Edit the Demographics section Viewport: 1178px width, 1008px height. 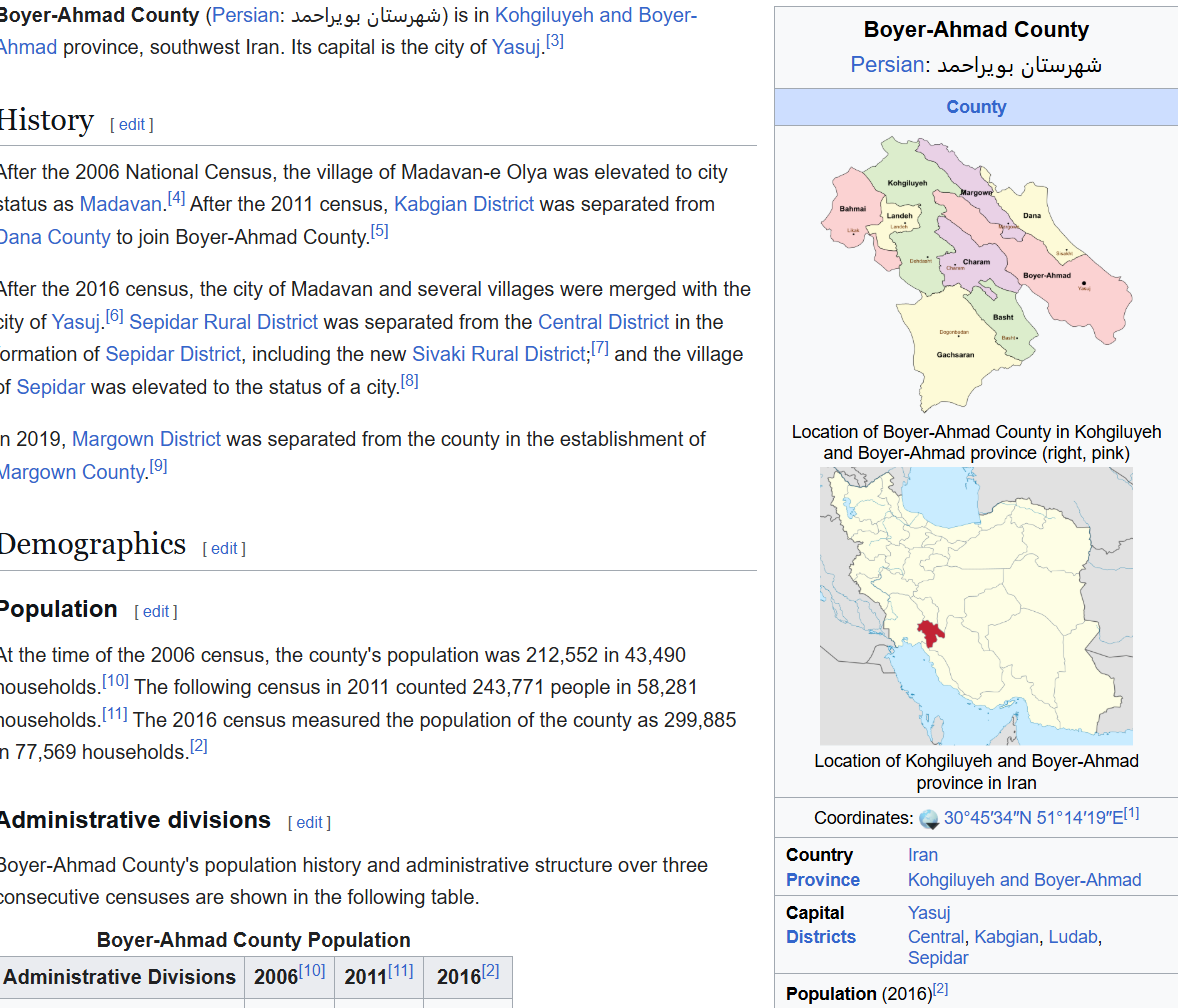click(224, 549)
